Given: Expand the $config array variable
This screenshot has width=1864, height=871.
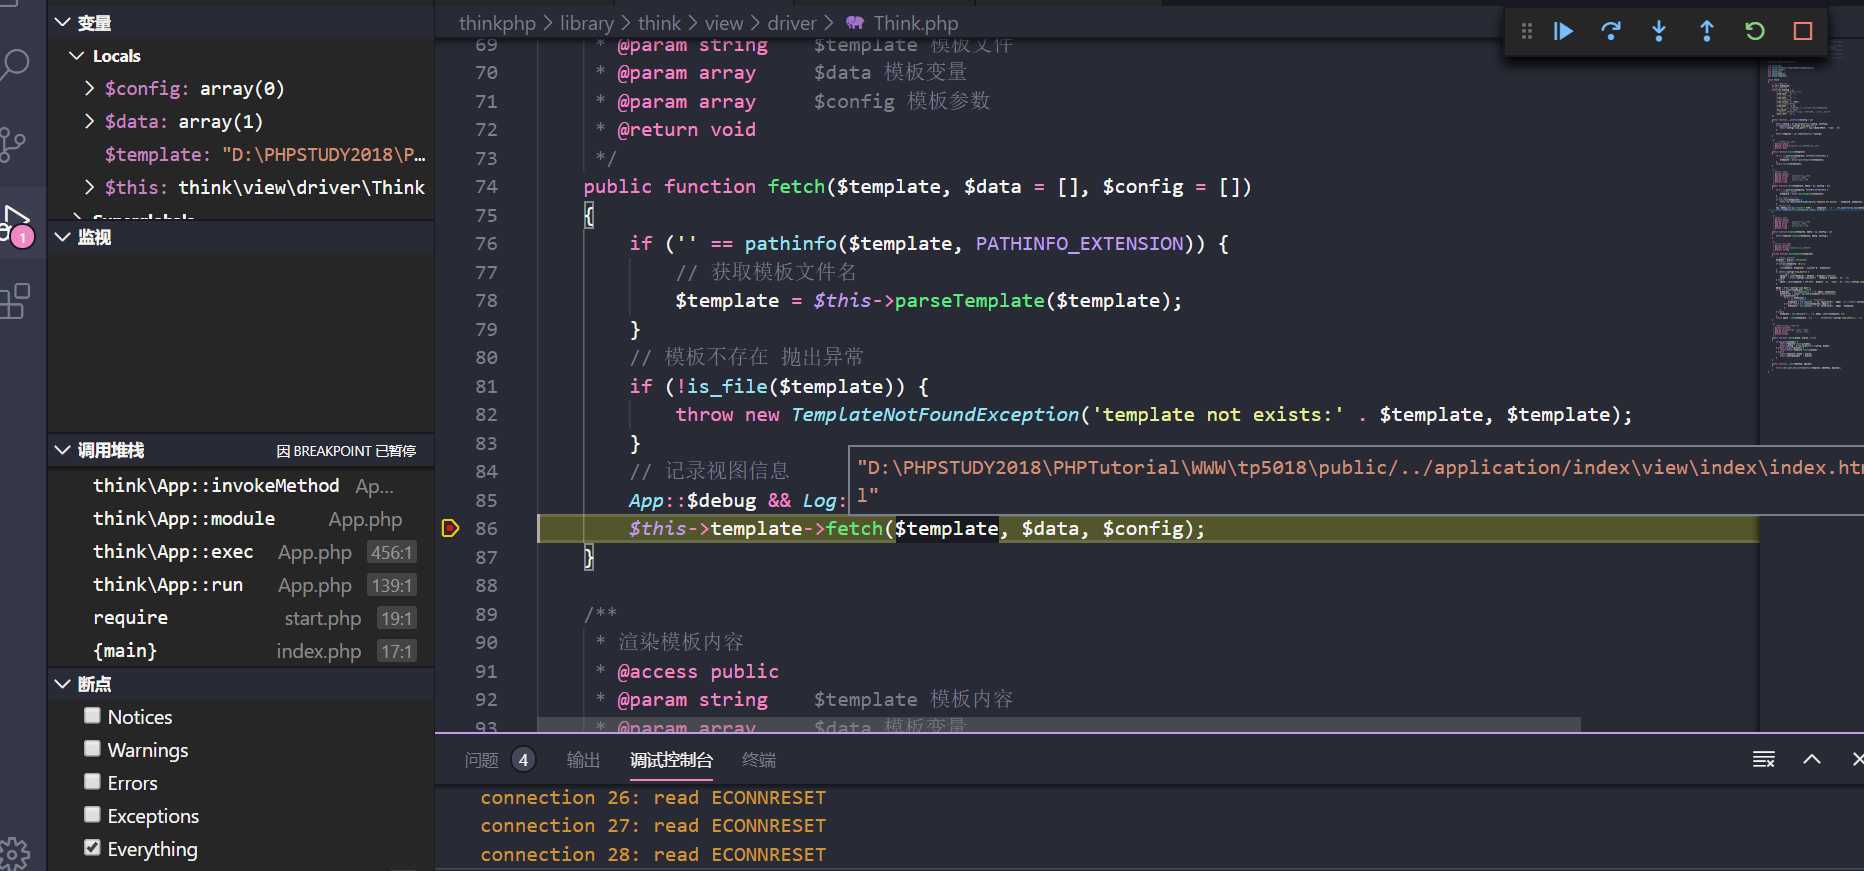Looking at the screenshot, I should pos(90,88).
